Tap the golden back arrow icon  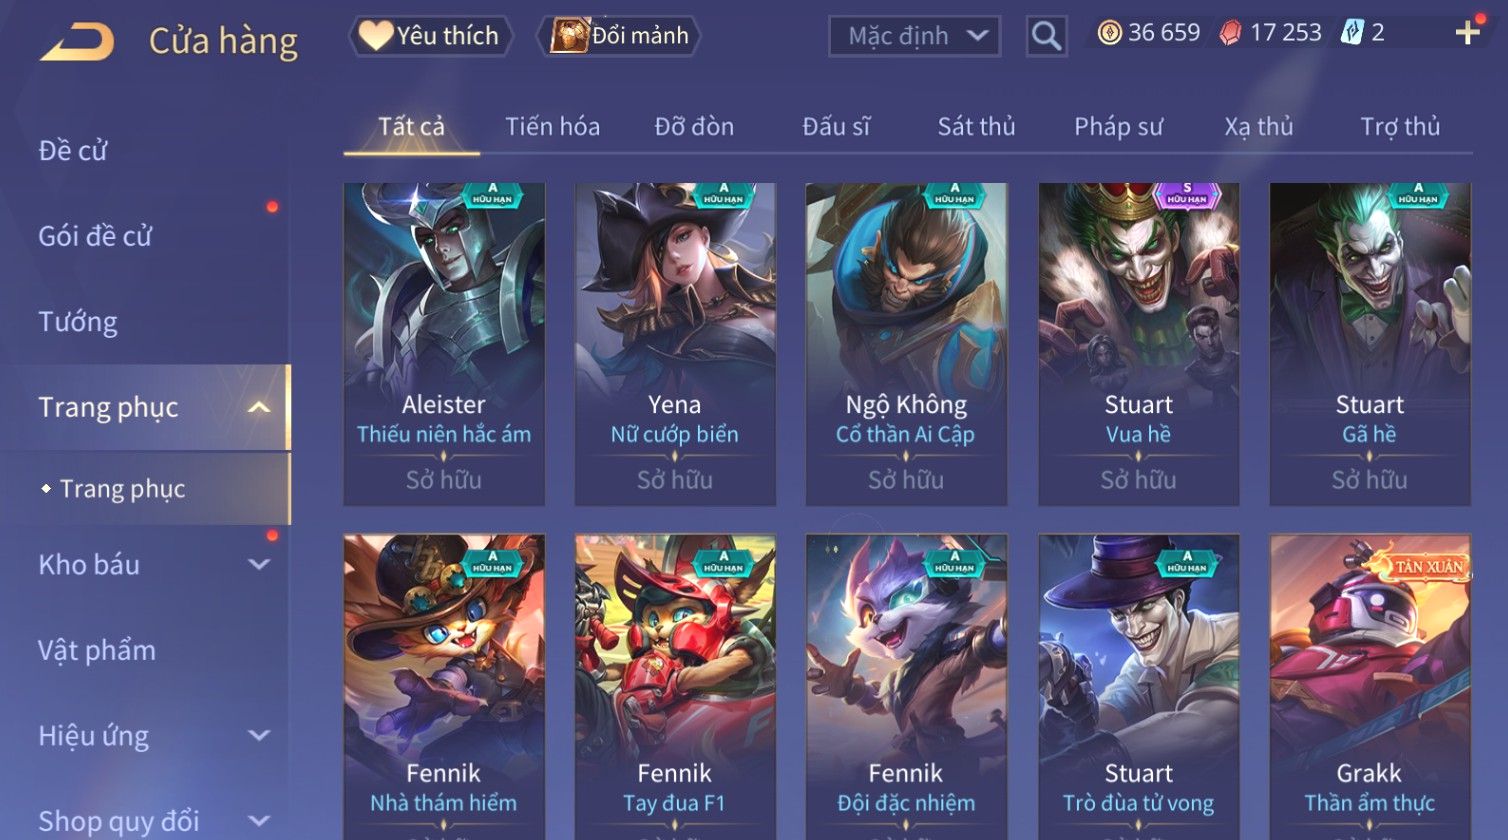[x=77, y=42]
